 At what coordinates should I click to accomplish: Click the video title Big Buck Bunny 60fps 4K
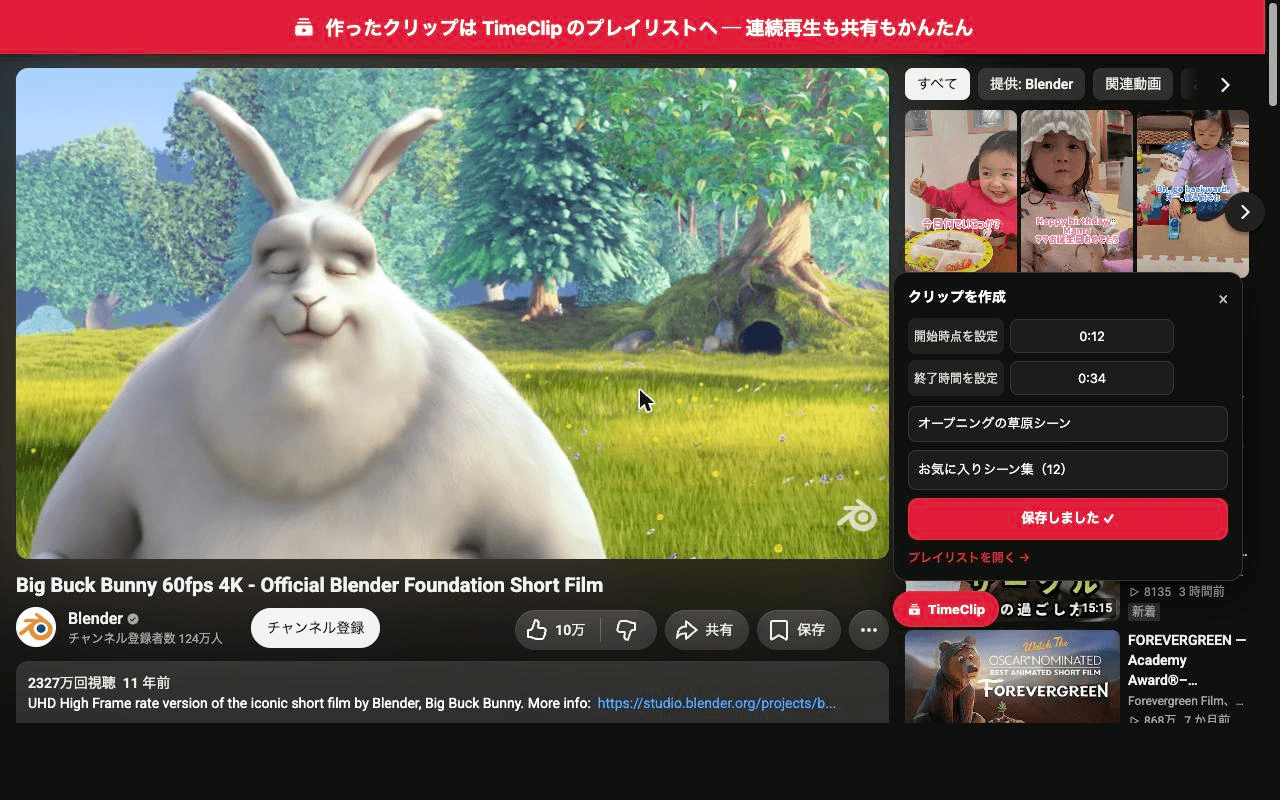(309, 585)
